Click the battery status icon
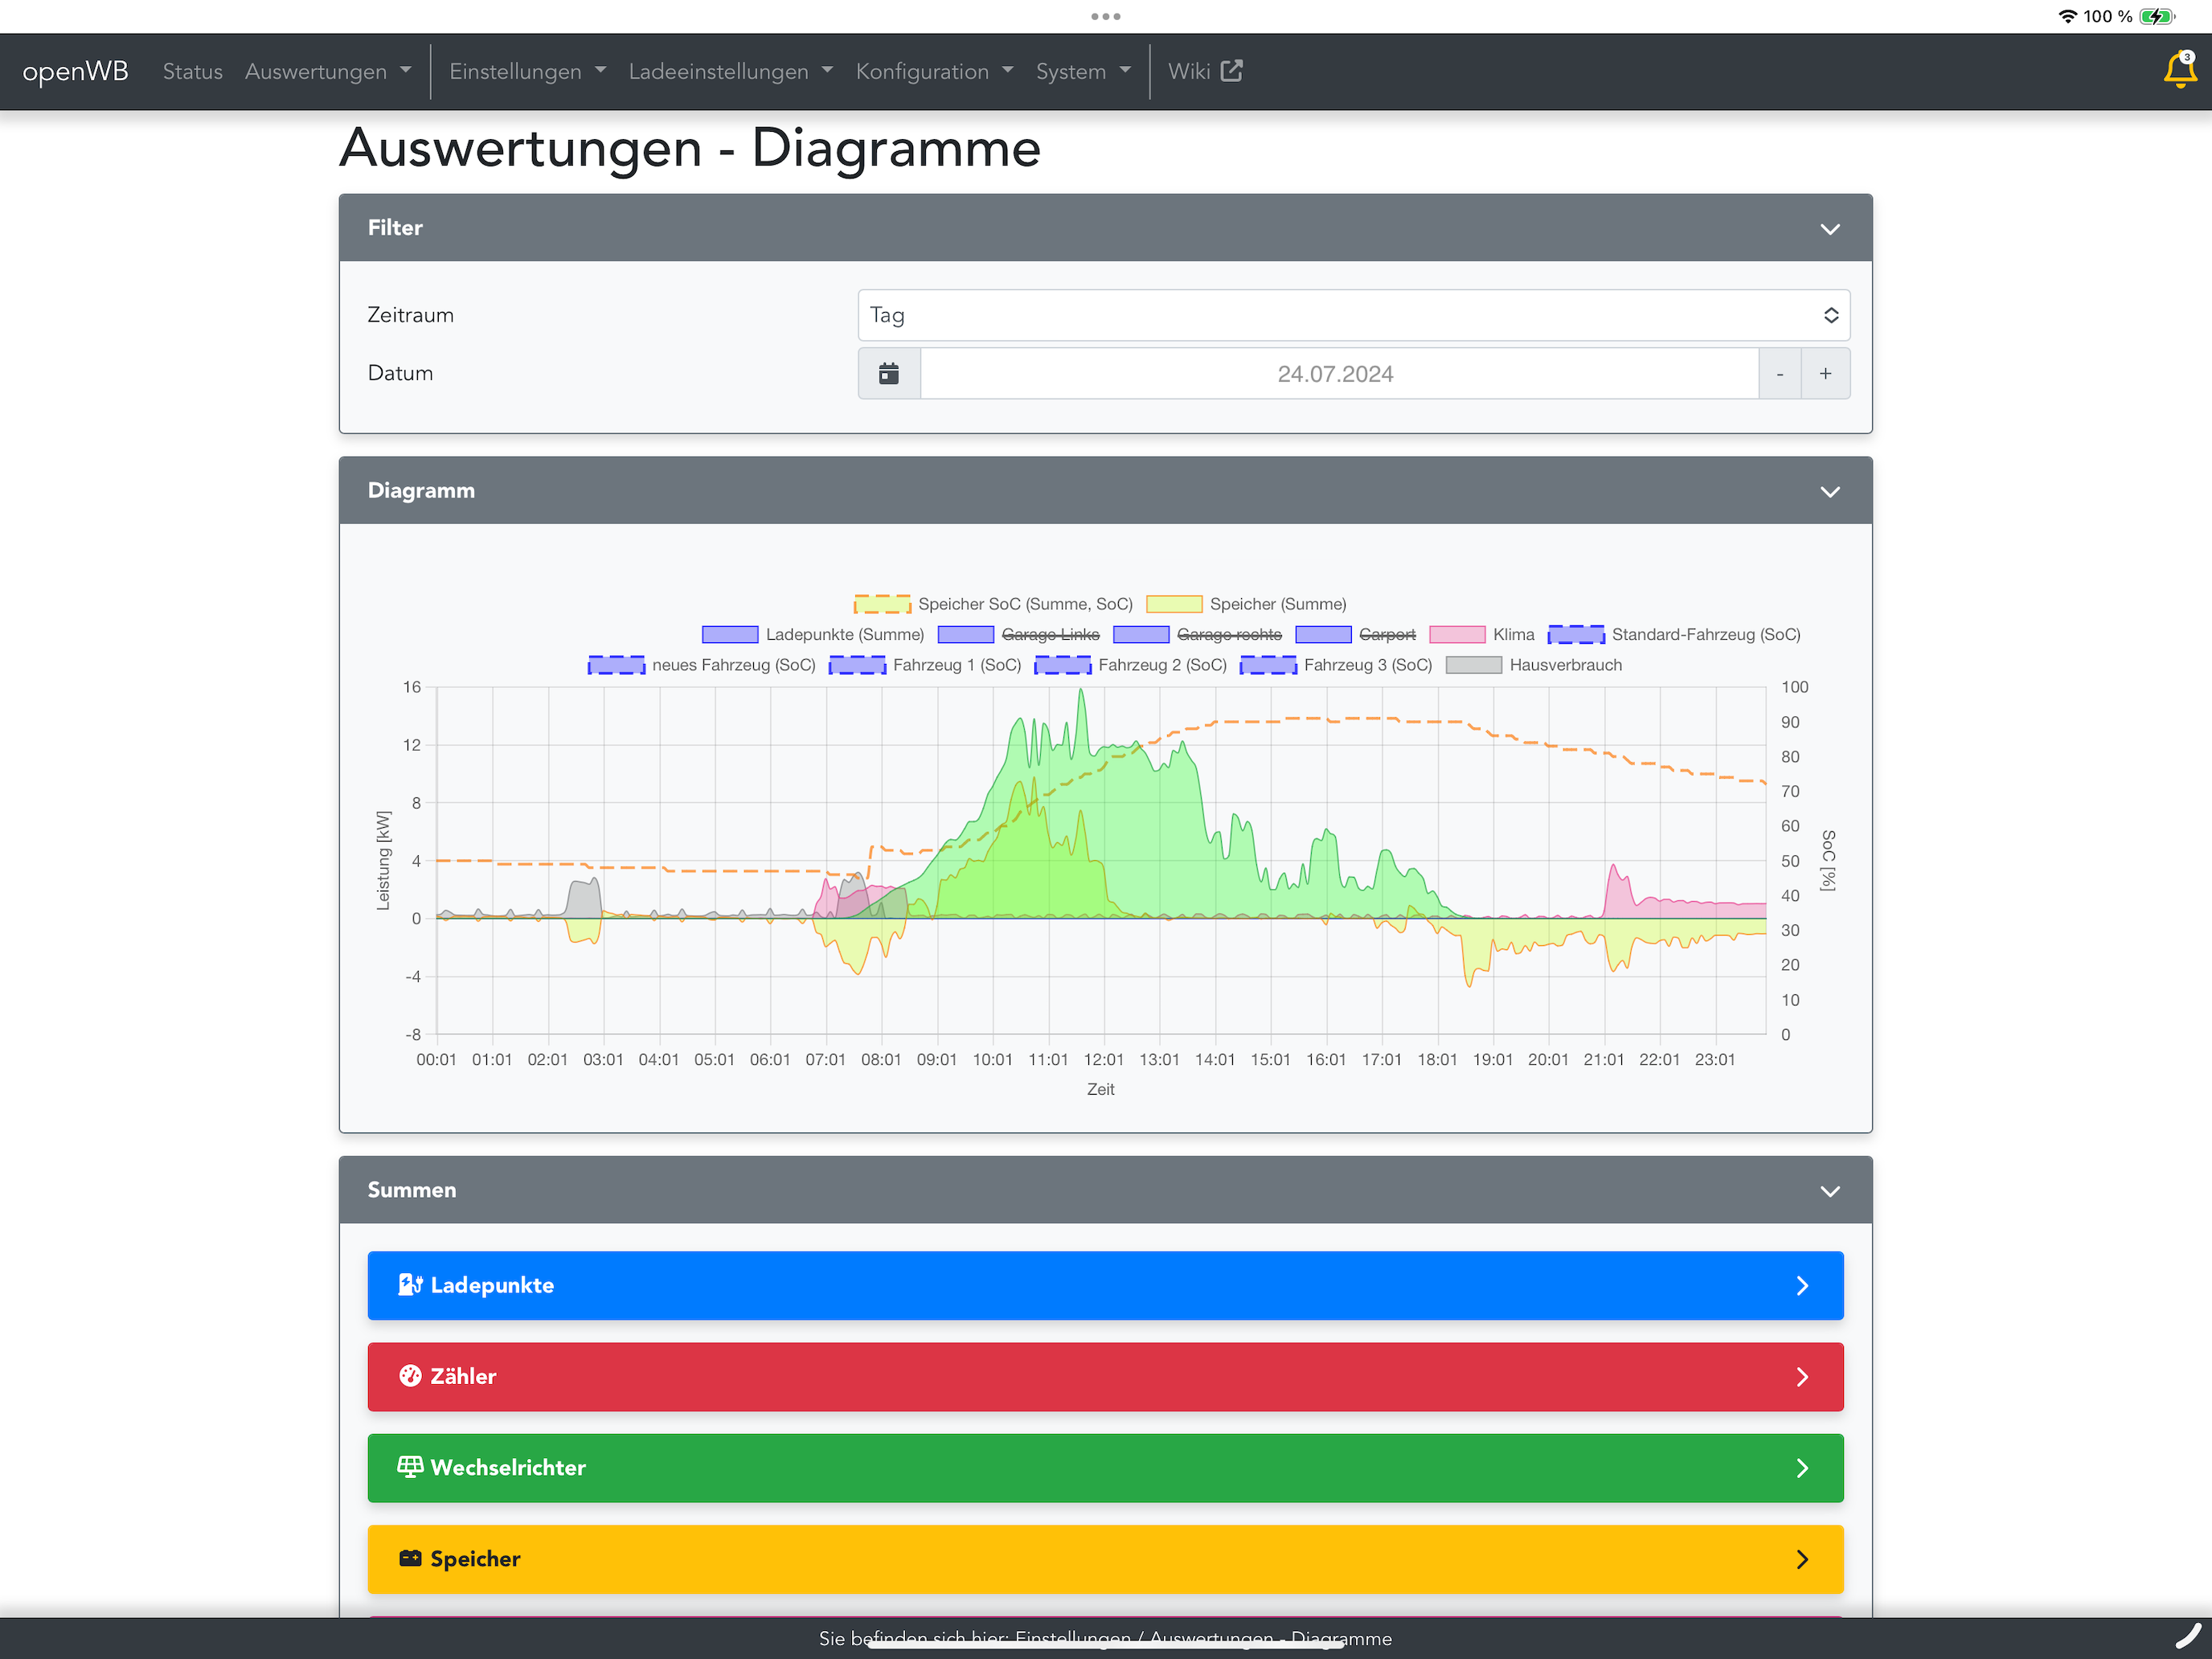This screenshot has height=1659, width=2212. pos(2158,16)
